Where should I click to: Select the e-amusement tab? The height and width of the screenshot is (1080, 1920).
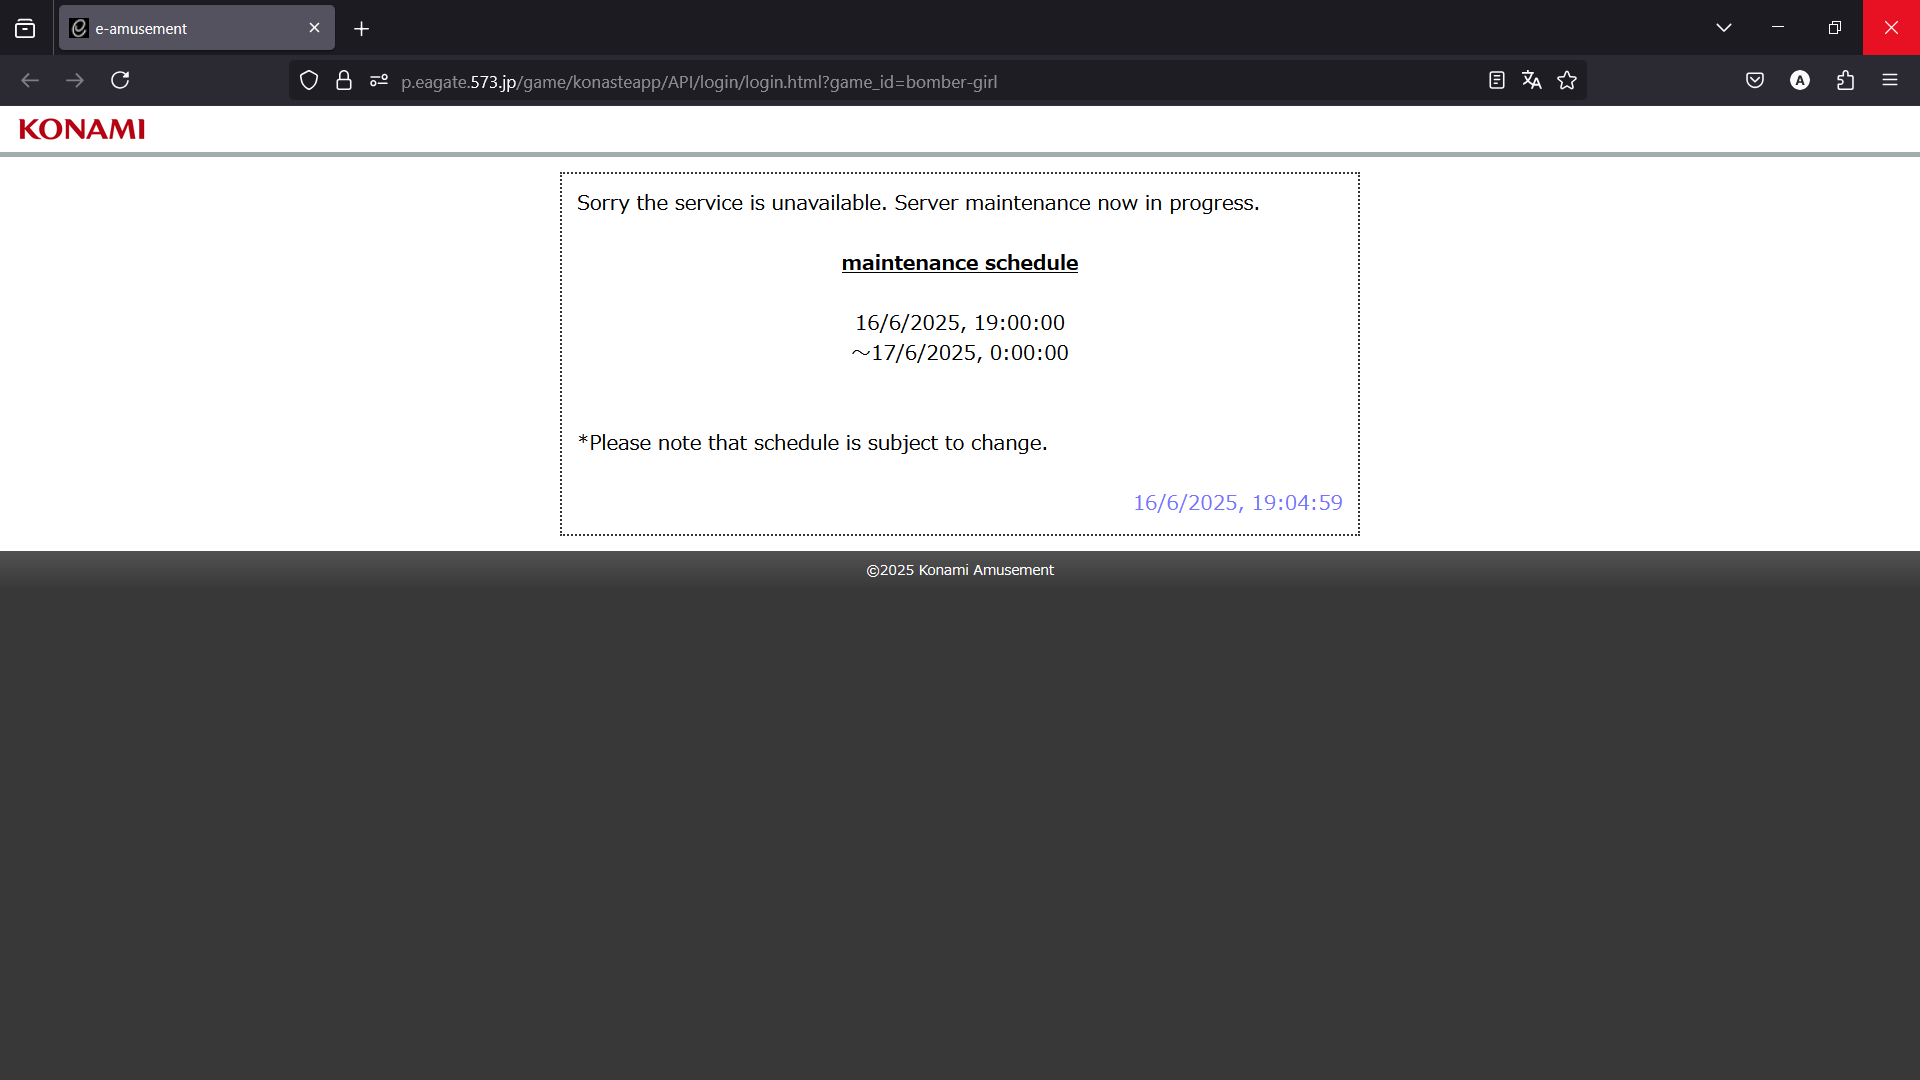pyautogui.click(x=196, y=28)
